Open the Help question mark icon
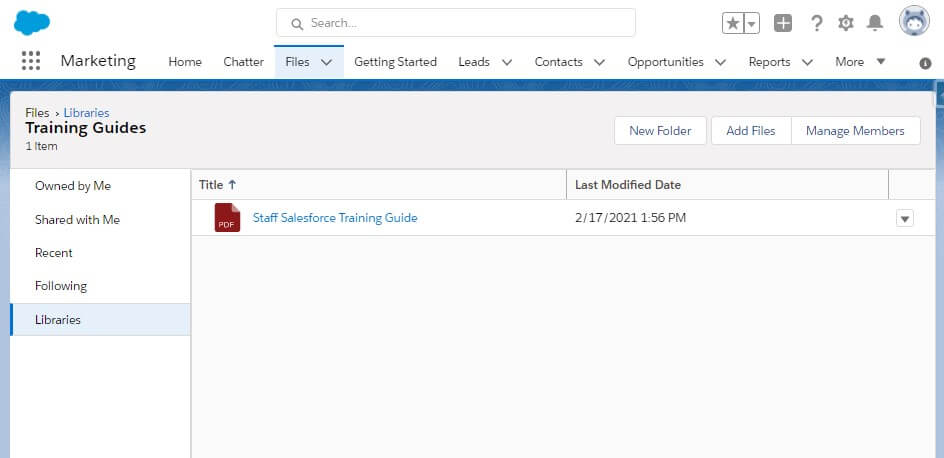The height and width of the screenshot is (458, 944). [x=816, y=23]
